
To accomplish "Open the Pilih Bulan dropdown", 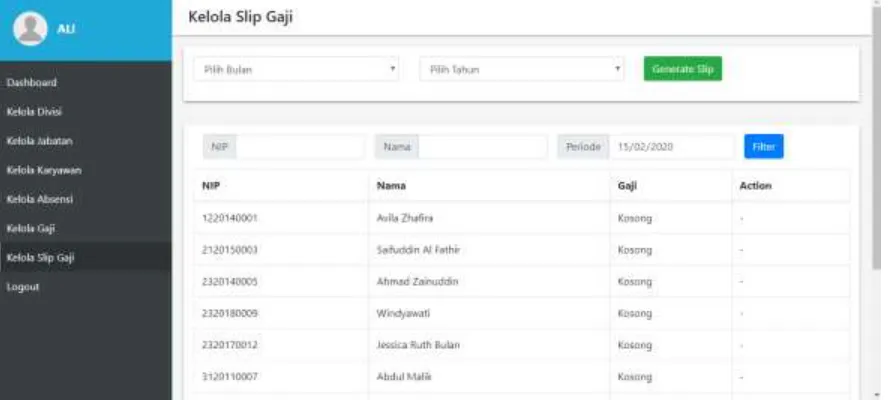I will (296, 69).
